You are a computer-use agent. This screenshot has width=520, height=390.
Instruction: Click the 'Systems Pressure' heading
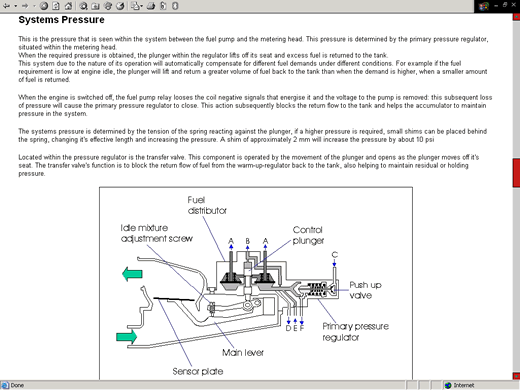(x=61, y=20)
